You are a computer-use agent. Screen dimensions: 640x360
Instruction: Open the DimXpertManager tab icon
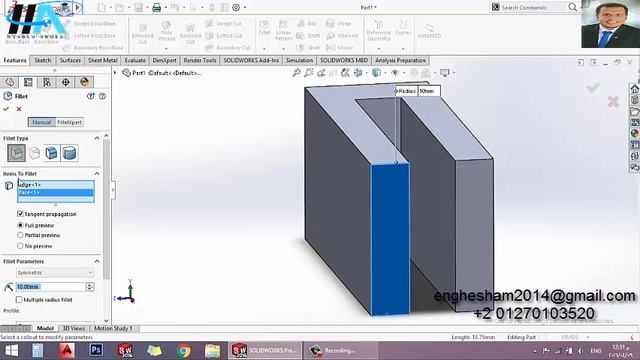pyautogui.click(x=66, y=82)
